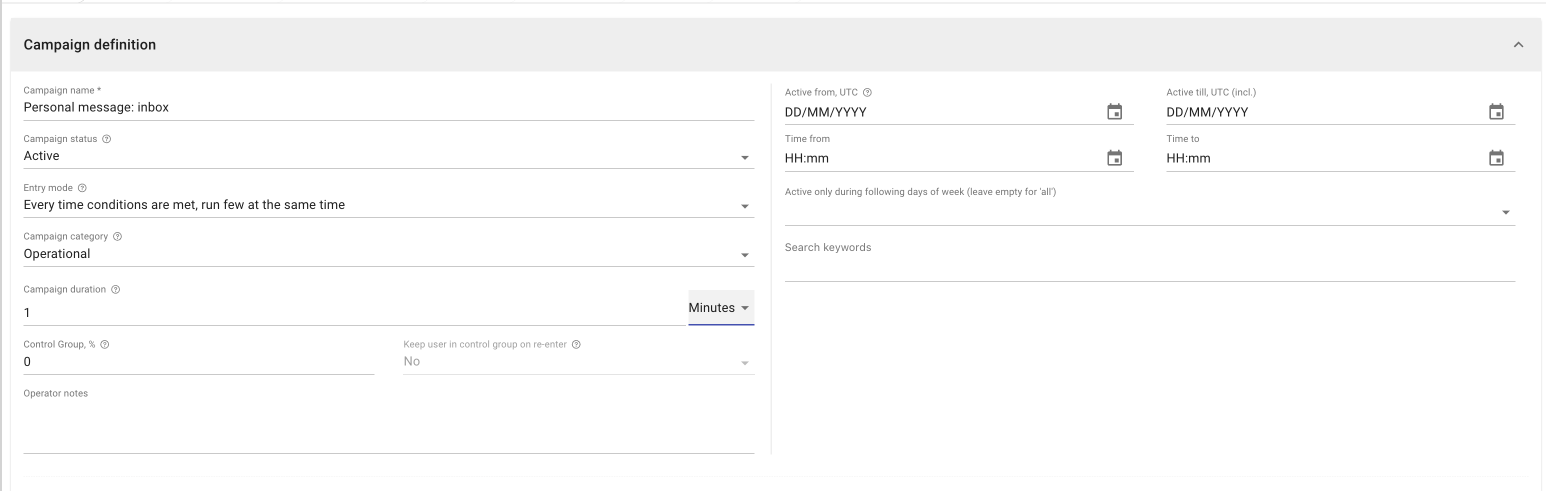The width and height of the screenshot is (1546, 491).
Task: Focus the Control Group percentage field
Action: 198,362
